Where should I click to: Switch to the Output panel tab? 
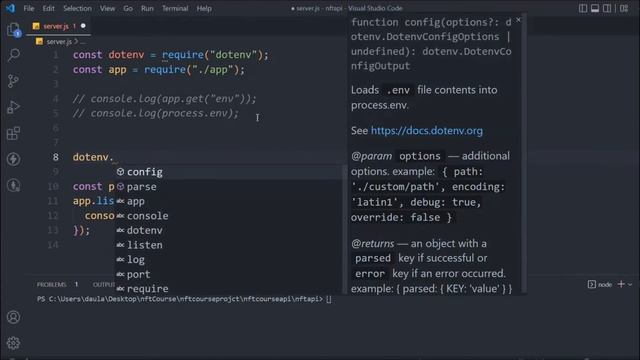pos(104,284)
